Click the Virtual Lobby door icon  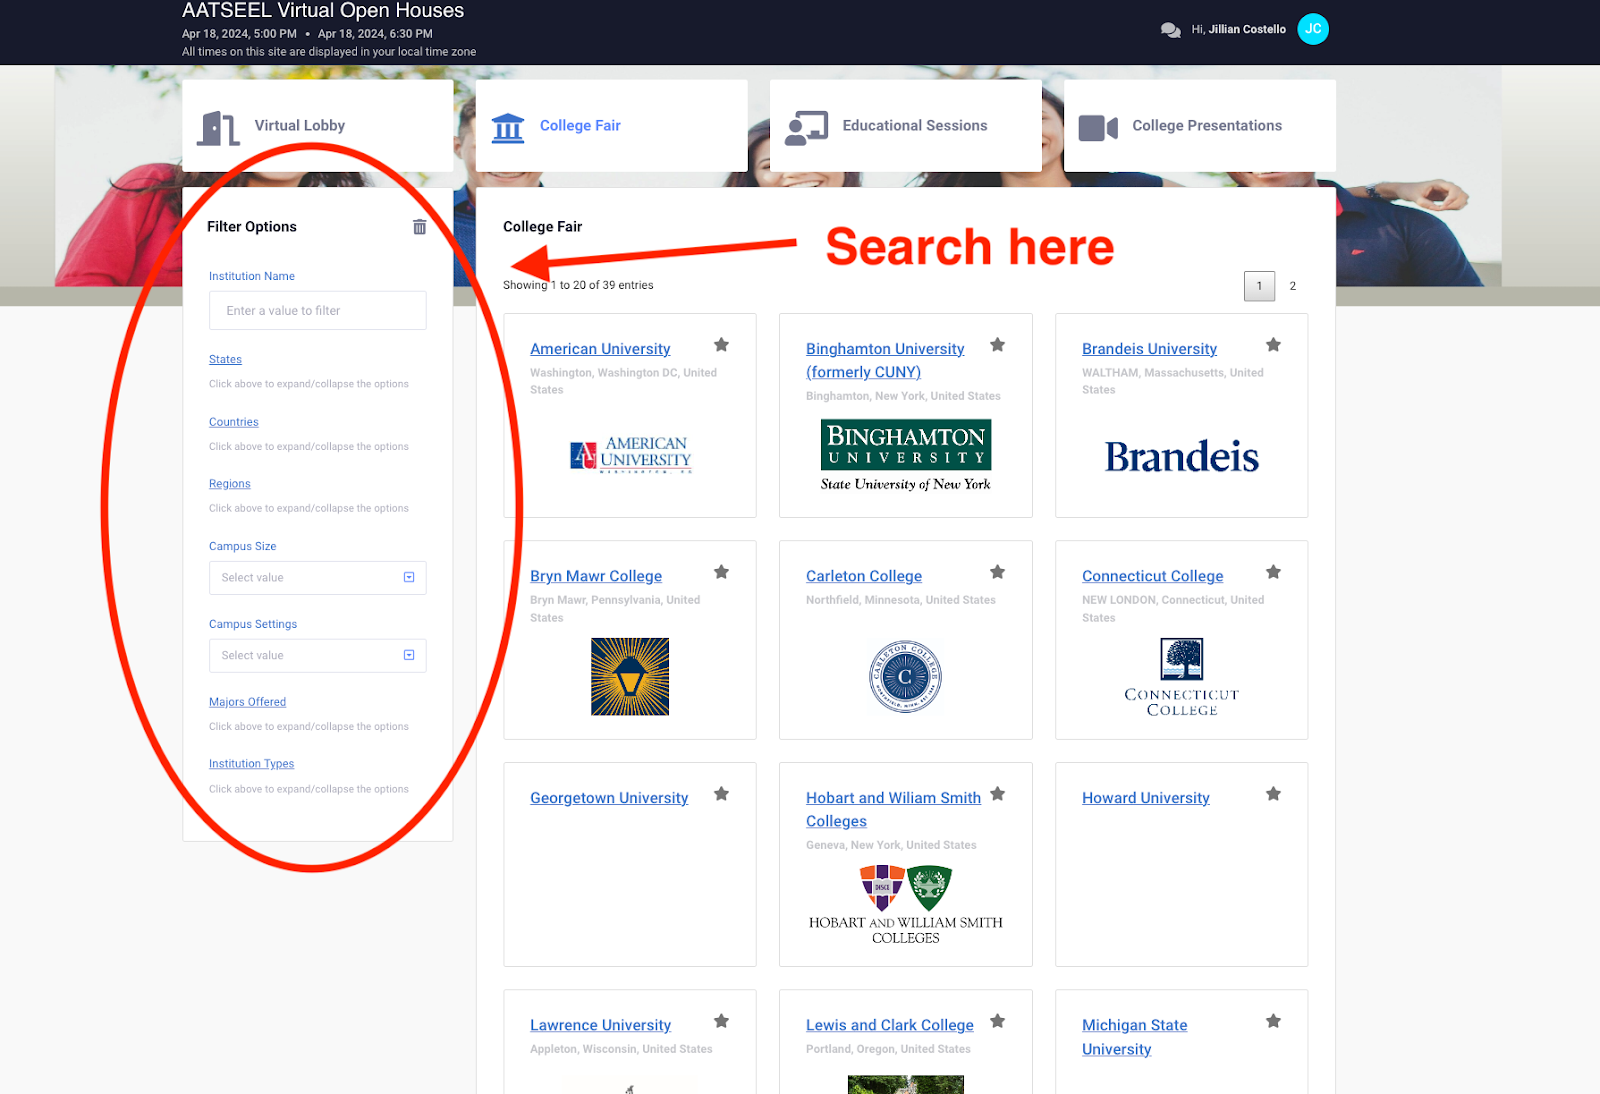click(218, 127)
